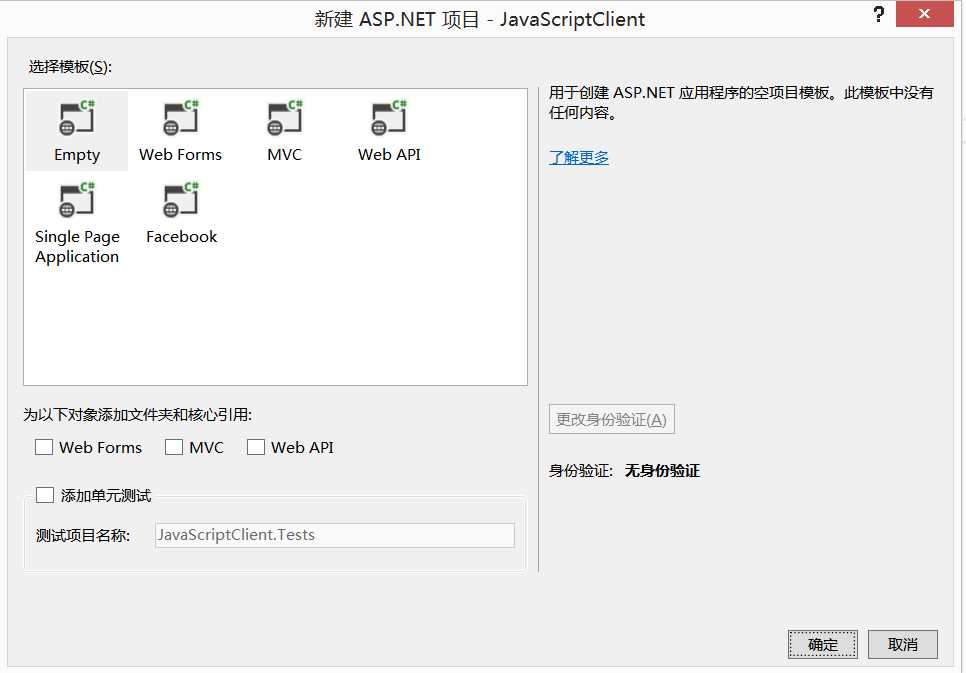Close the new ASP.NET project dialog
The height and width of the screenshot is (673, 966).
924,14
